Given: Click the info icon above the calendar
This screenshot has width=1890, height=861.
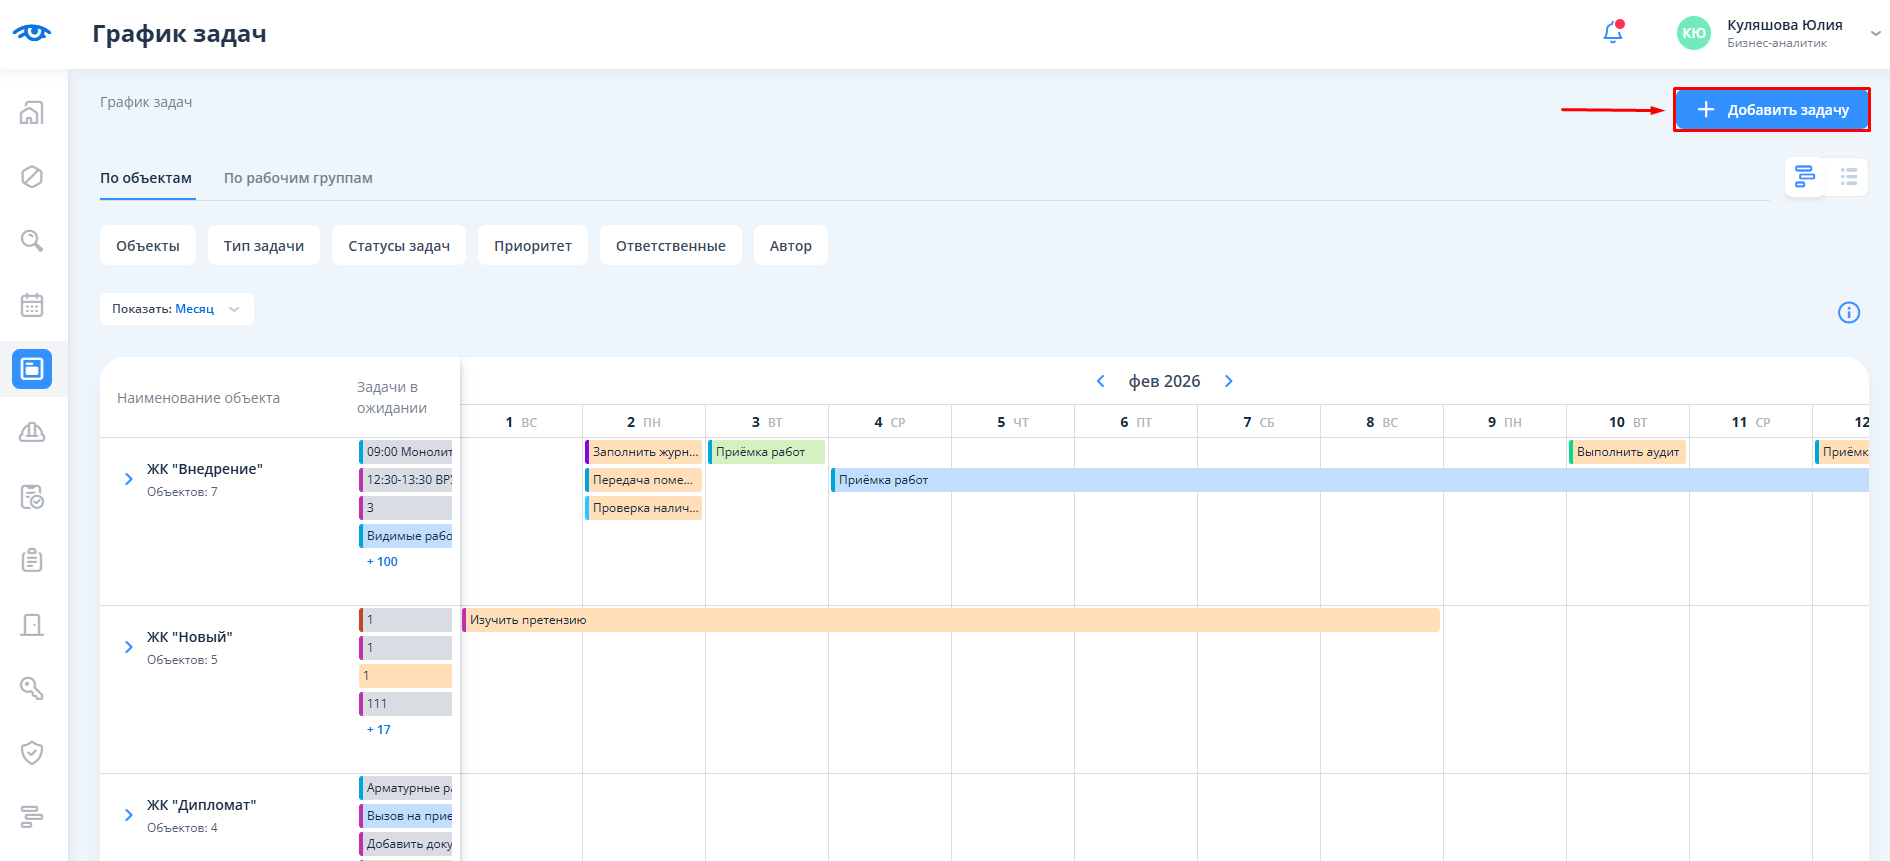Looking at the screenshot, I should tap(1849, 313).
